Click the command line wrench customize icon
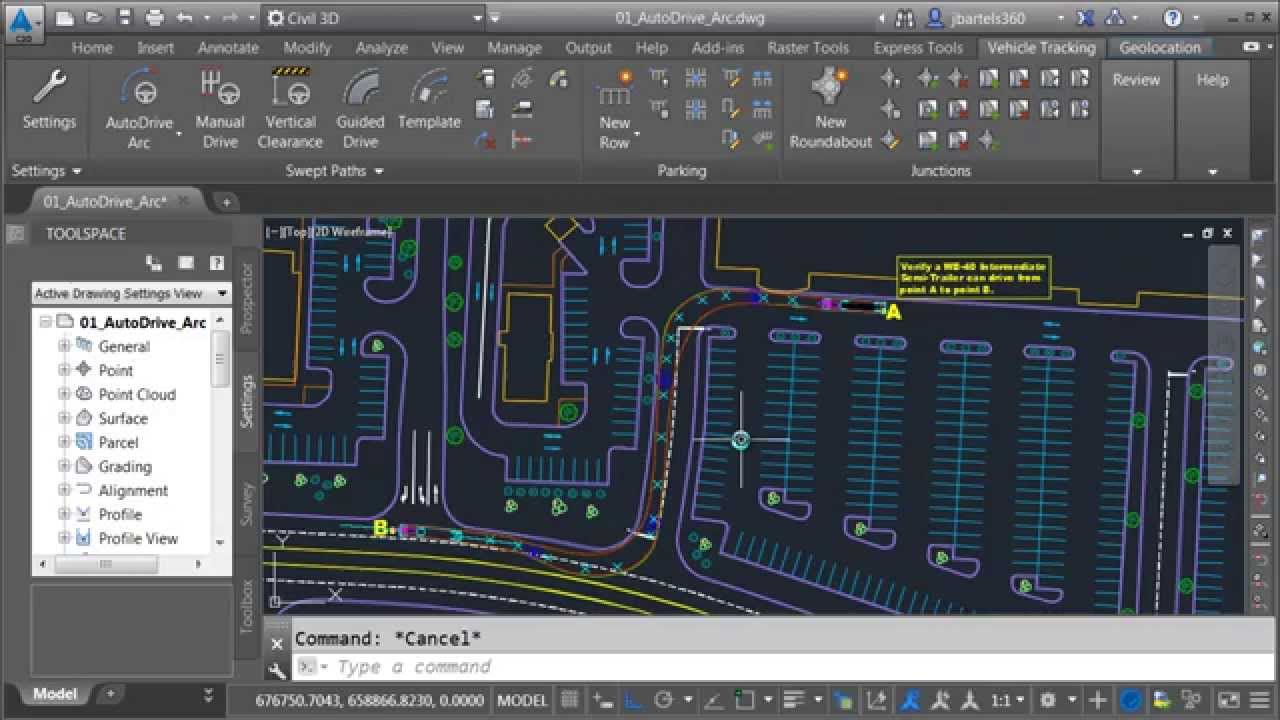 pos(277,670)
